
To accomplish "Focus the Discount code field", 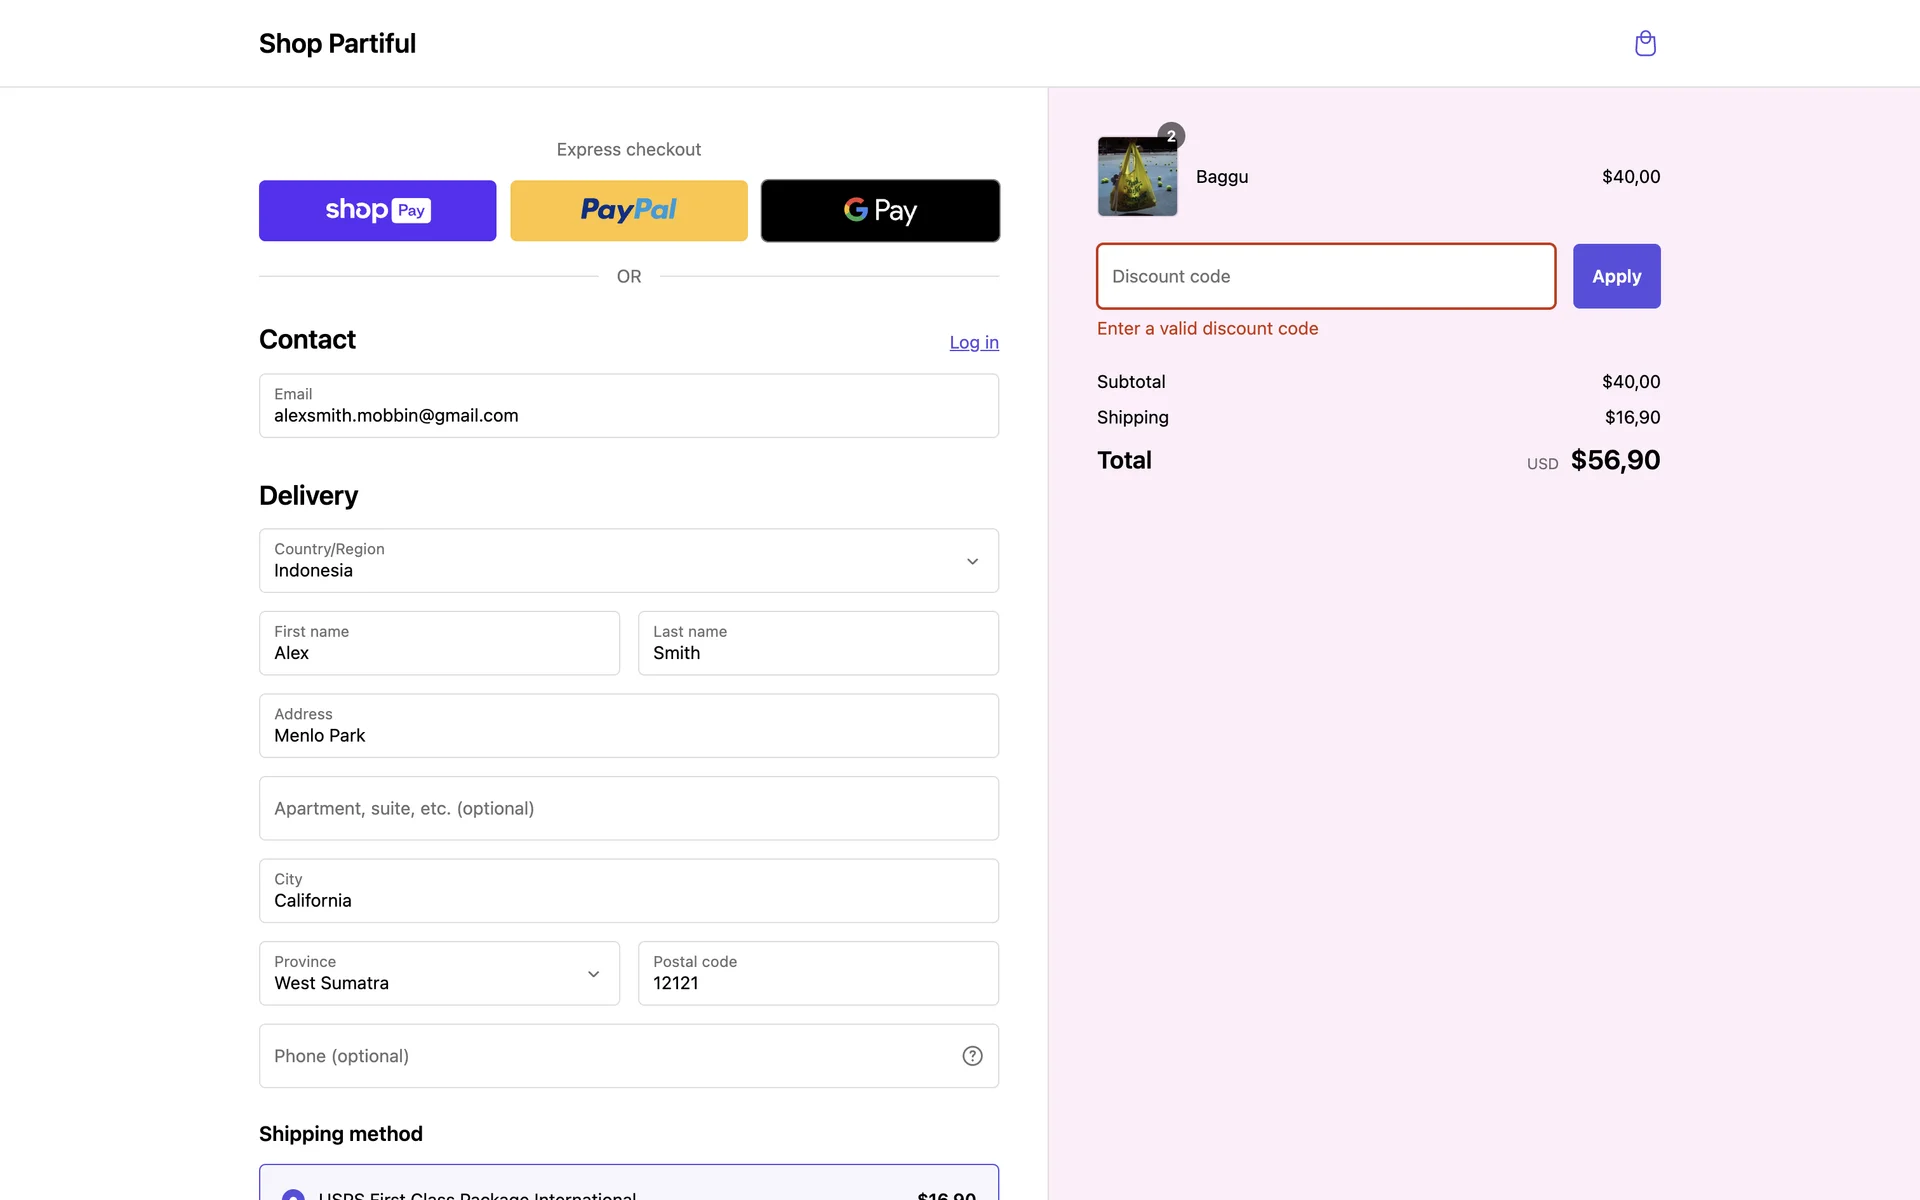I will (x=1325, y=276).
